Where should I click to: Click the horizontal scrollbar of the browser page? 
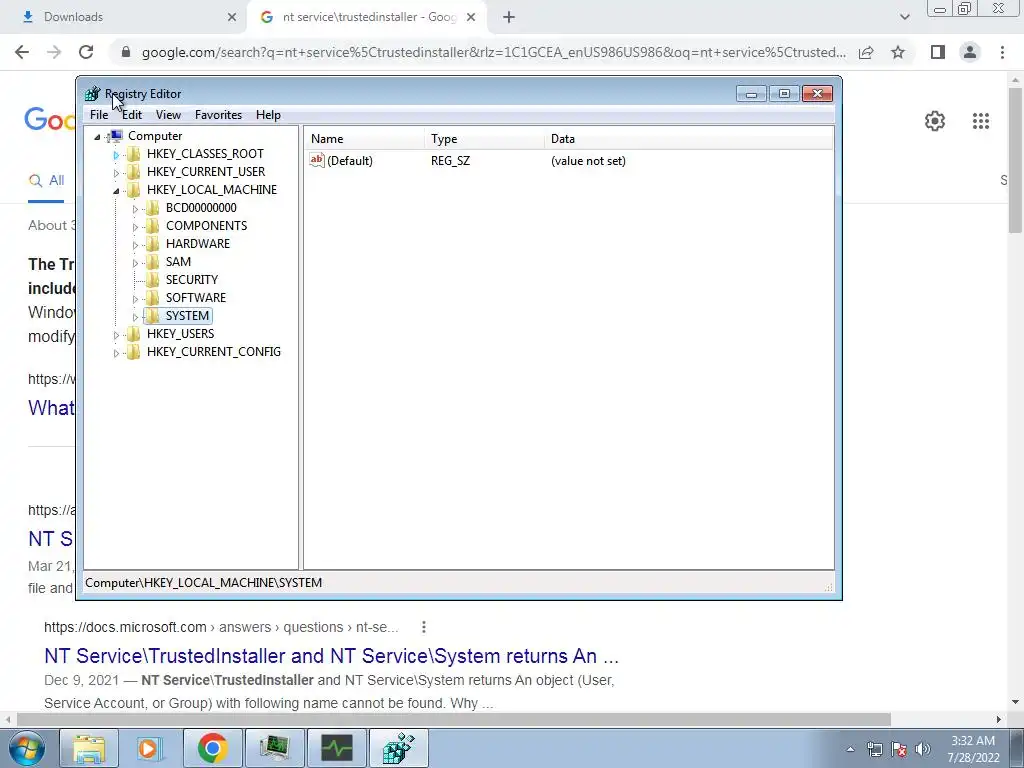pos(453,719)
